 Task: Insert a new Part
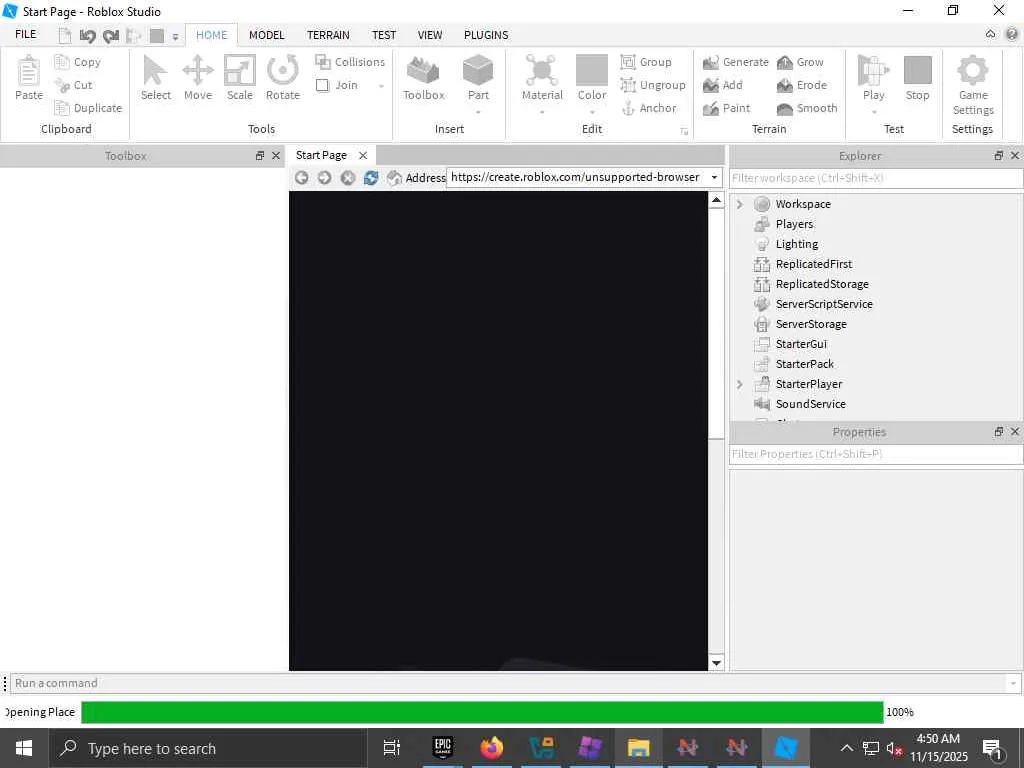pos(478,78)
